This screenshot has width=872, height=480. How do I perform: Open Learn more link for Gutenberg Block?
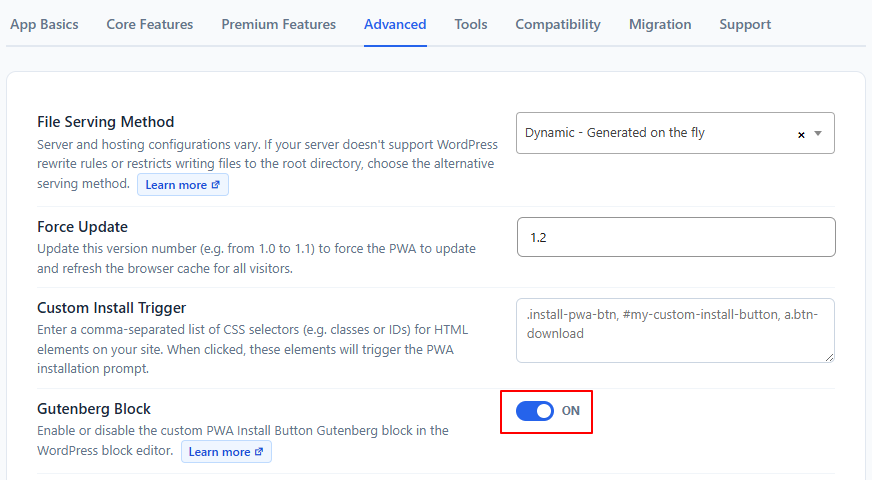(x=226, y=452)
